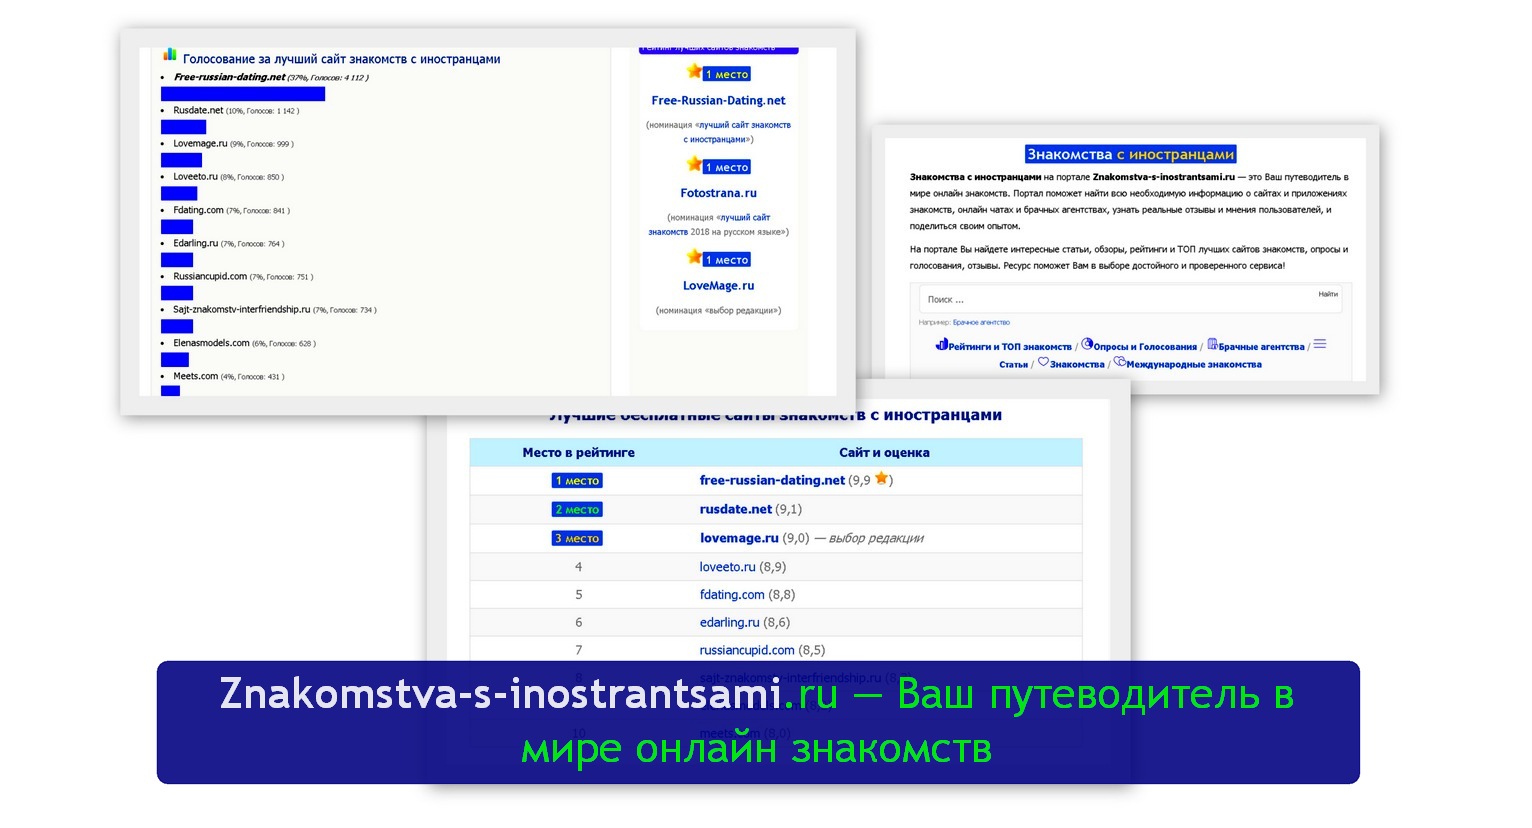The width and height of the screenshot is (1532, 828).
Task: Open the hamburger menu after Брачные агентства
Action: tap(1320, 344)
